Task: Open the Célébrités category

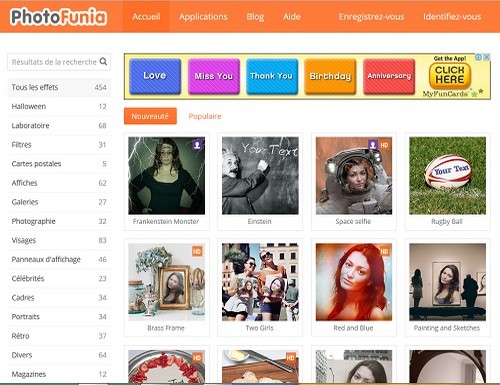Action: 59,278
